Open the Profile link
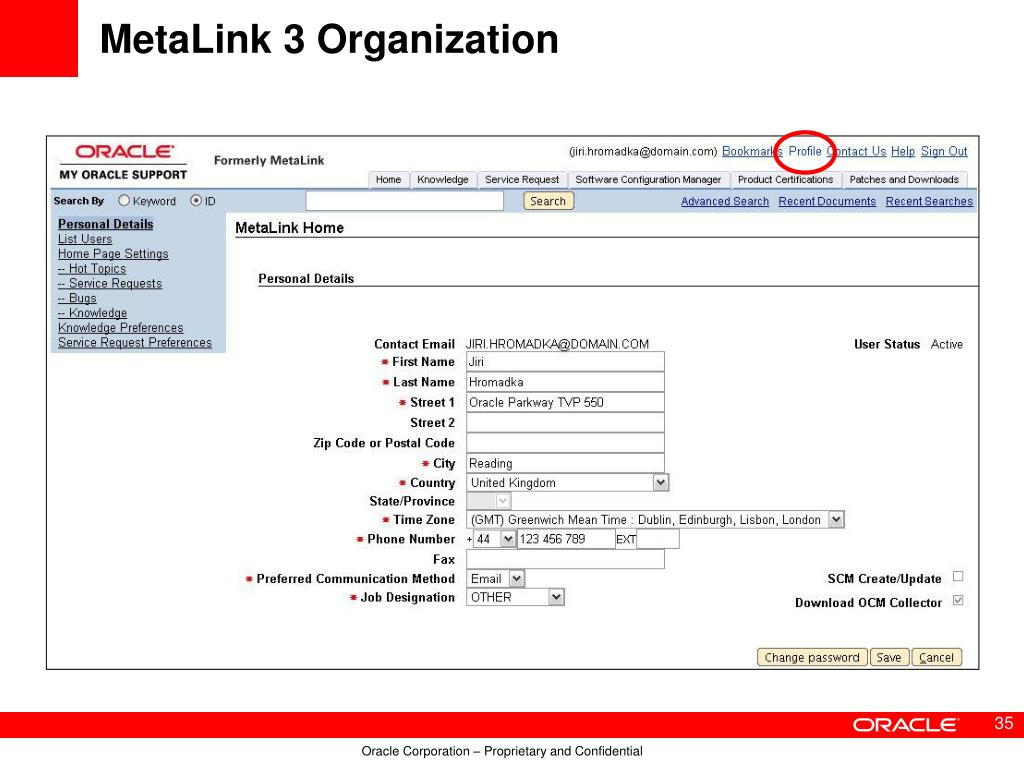Image resolution: width=1024 pixels, height=768 pixels. coord(805,152)
